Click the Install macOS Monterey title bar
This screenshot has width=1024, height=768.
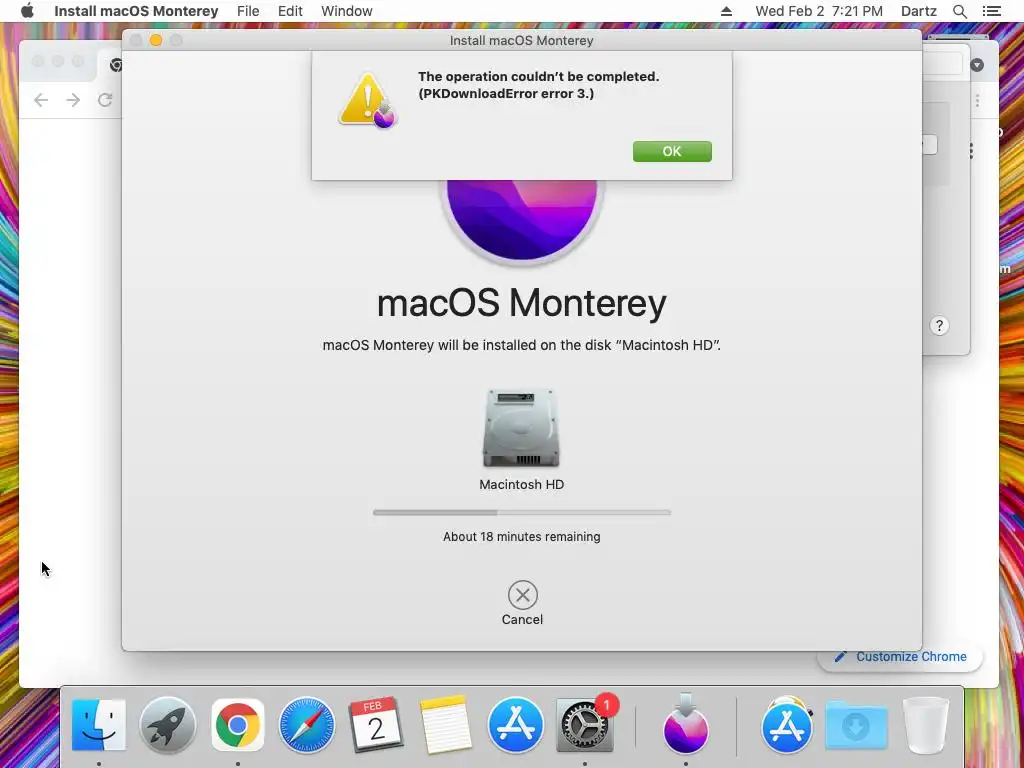(522, 40)
